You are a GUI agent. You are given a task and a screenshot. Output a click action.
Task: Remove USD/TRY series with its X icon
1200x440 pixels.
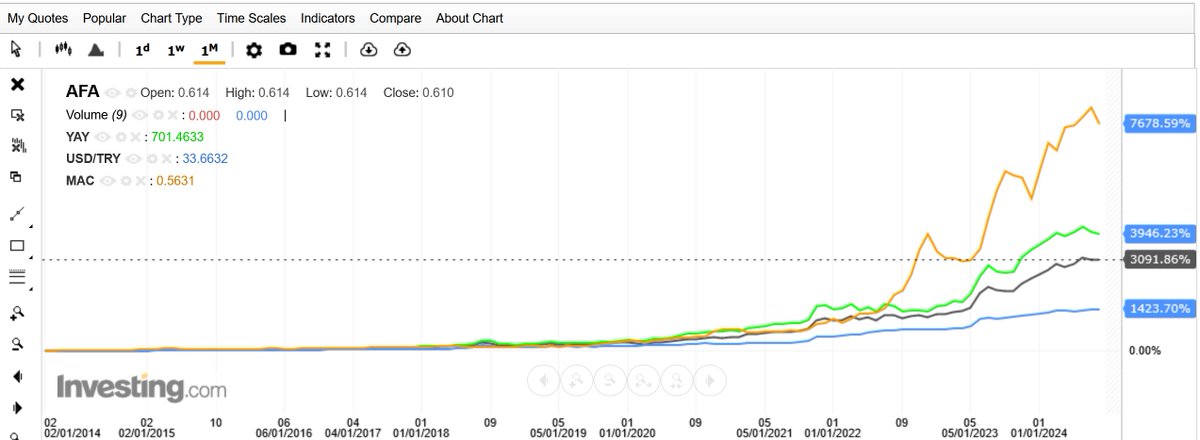(166, 159)
